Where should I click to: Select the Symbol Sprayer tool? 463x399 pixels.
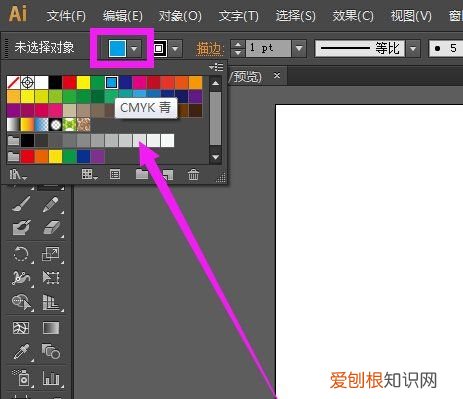pos(21,378)
